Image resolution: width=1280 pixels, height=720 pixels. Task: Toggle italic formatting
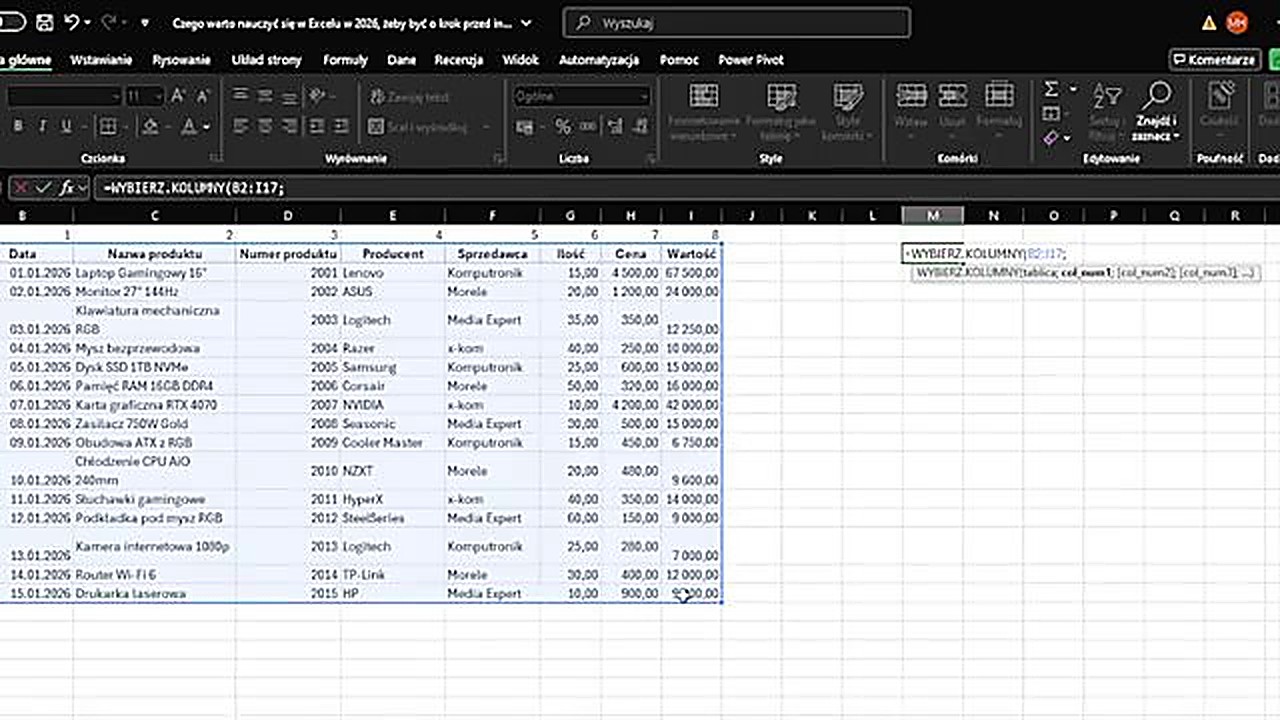42,127
